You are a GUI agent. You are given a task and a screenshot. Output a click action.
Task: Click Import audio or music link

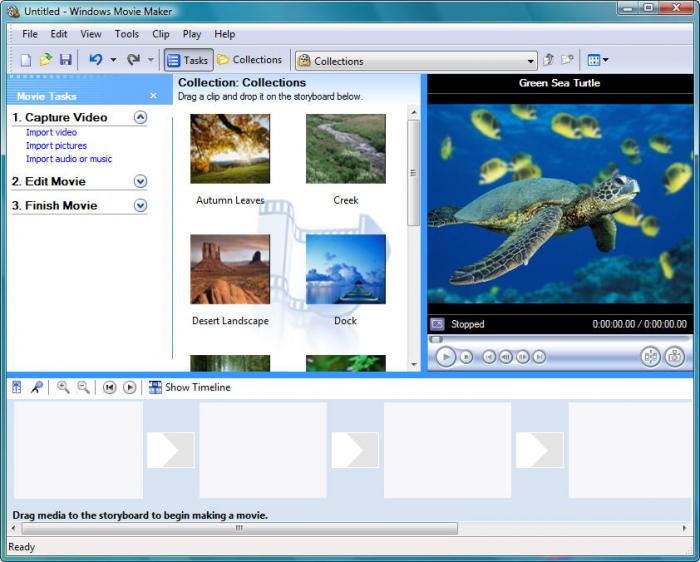pyautogui.click(x=69, y=159)
